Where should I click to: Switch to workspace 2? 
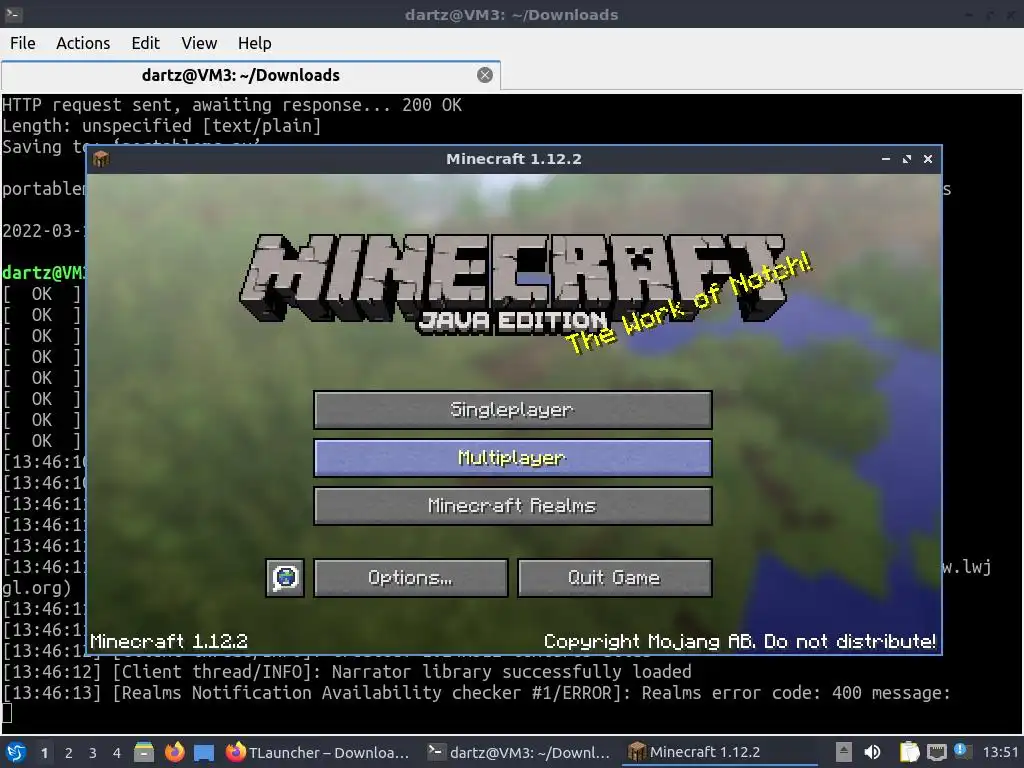[68, 753]
